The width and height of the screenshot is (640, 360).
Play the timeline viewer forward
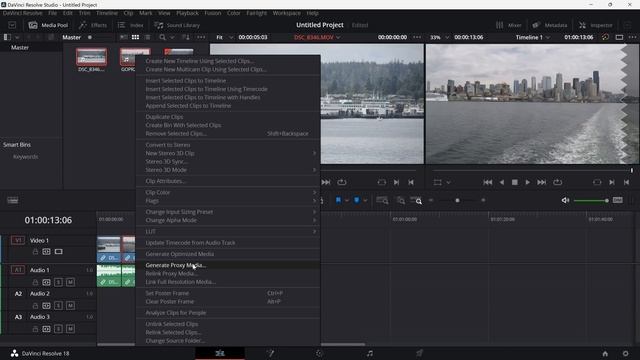coord(527,182)
